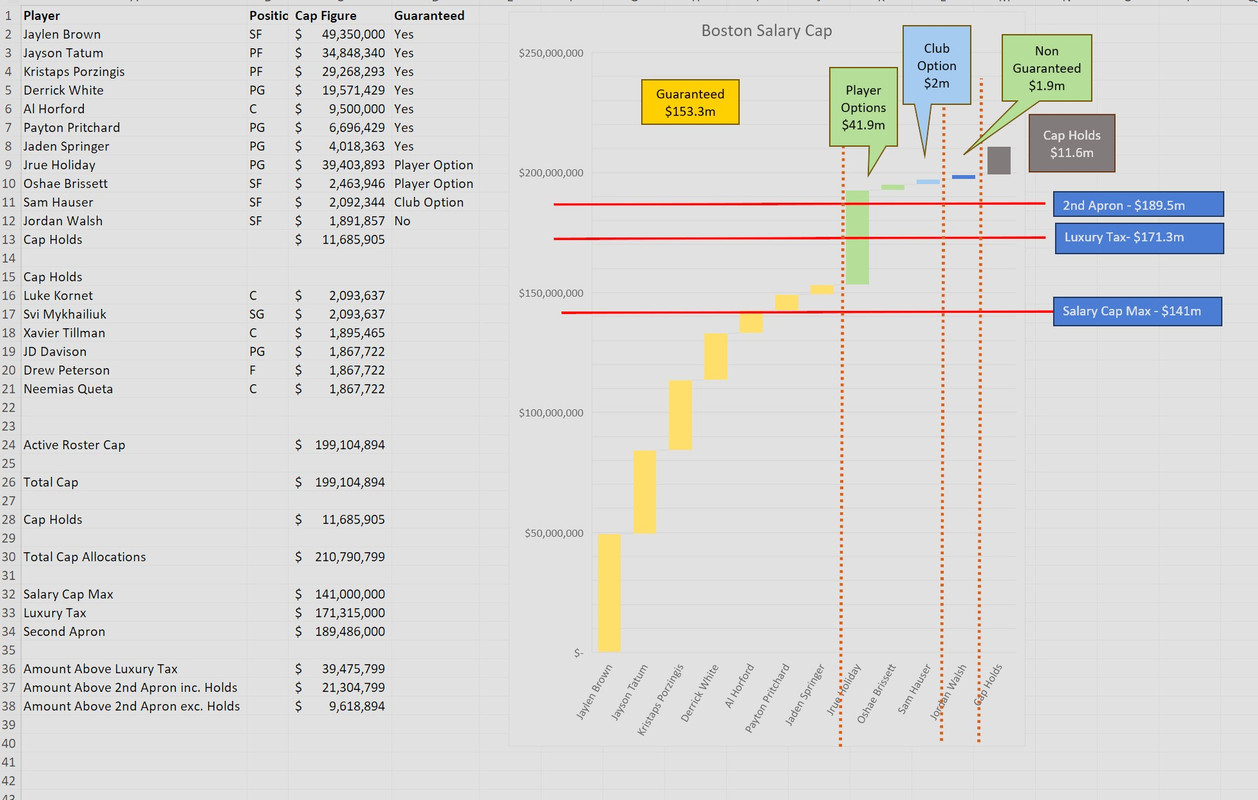Select Amount Above Luxury Tax value 39,475,799

tap(340, 669)
